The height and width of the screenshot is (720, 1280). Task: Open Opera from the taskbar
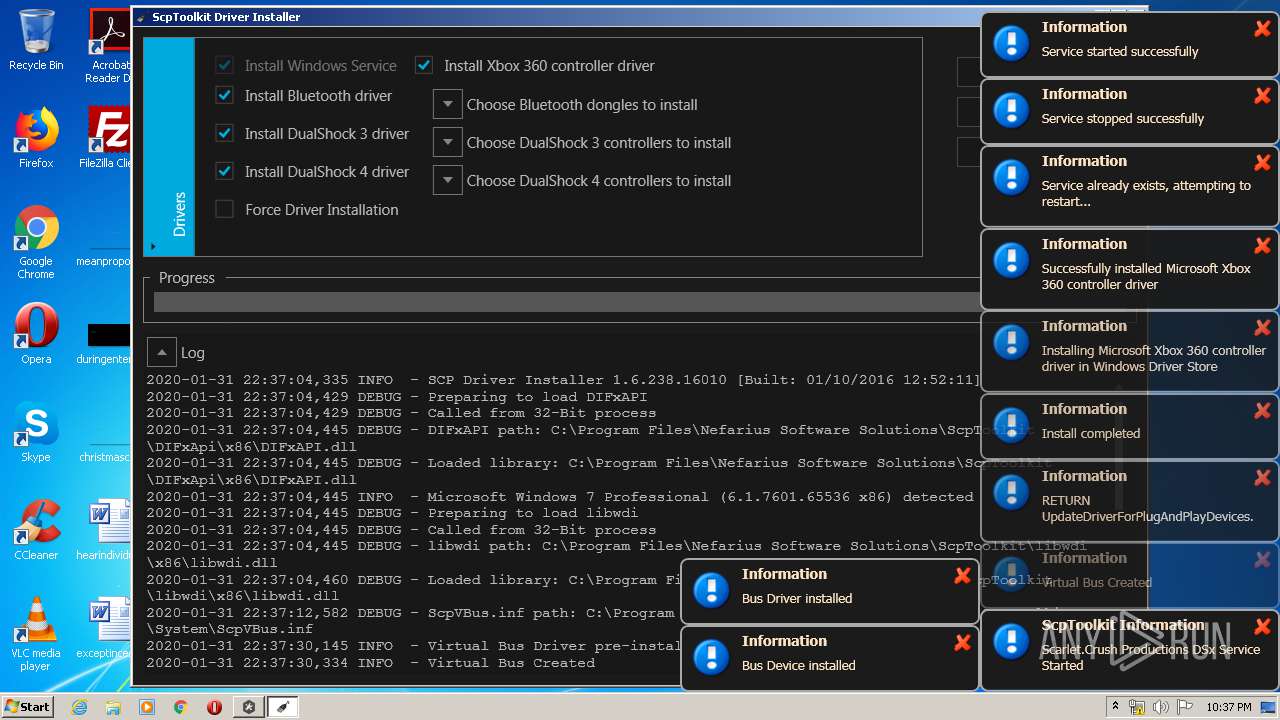coord(214,707)
